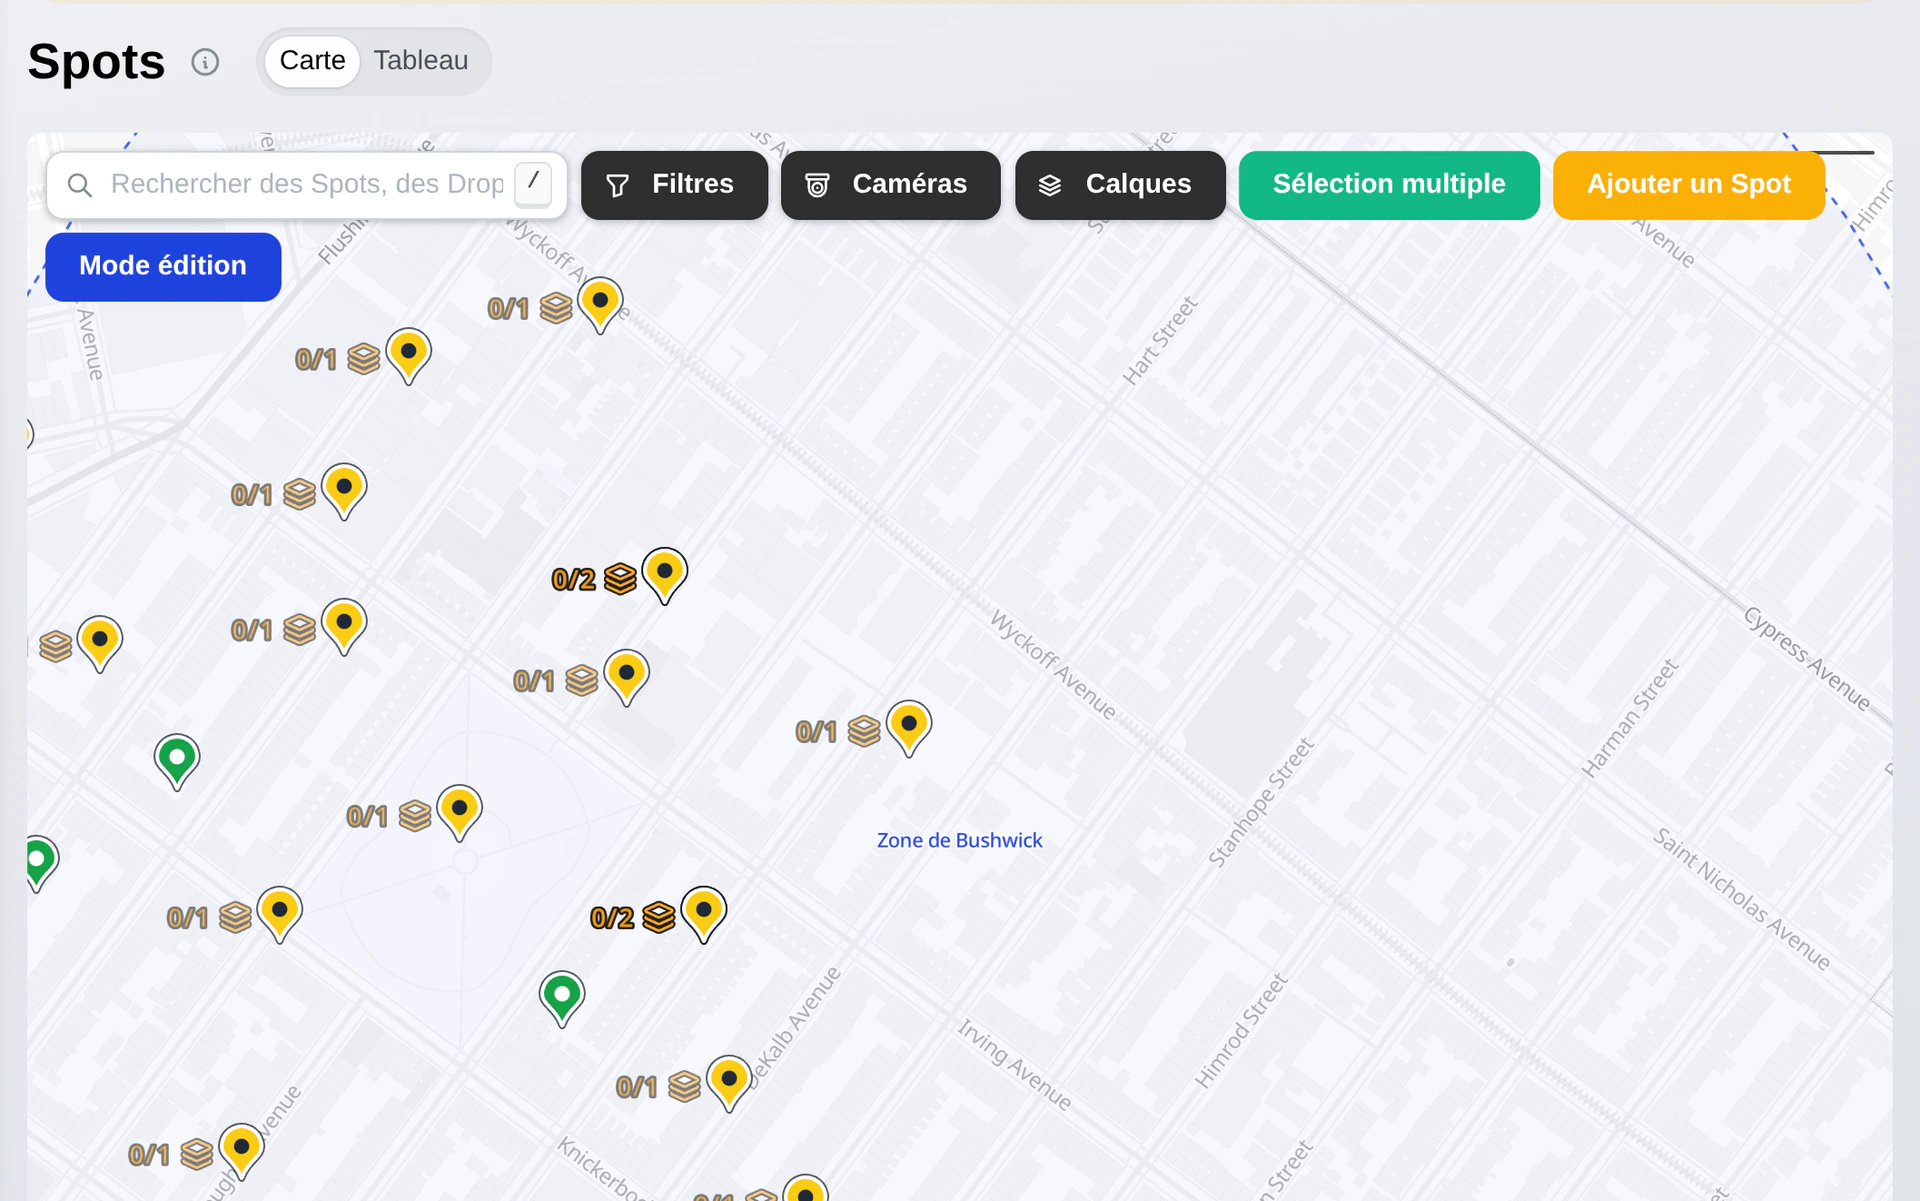Select the yellow pin beside DeKalb Avenue label
The height and width of the screenshot is (1201, 1920).
[x=729, y=1083]
